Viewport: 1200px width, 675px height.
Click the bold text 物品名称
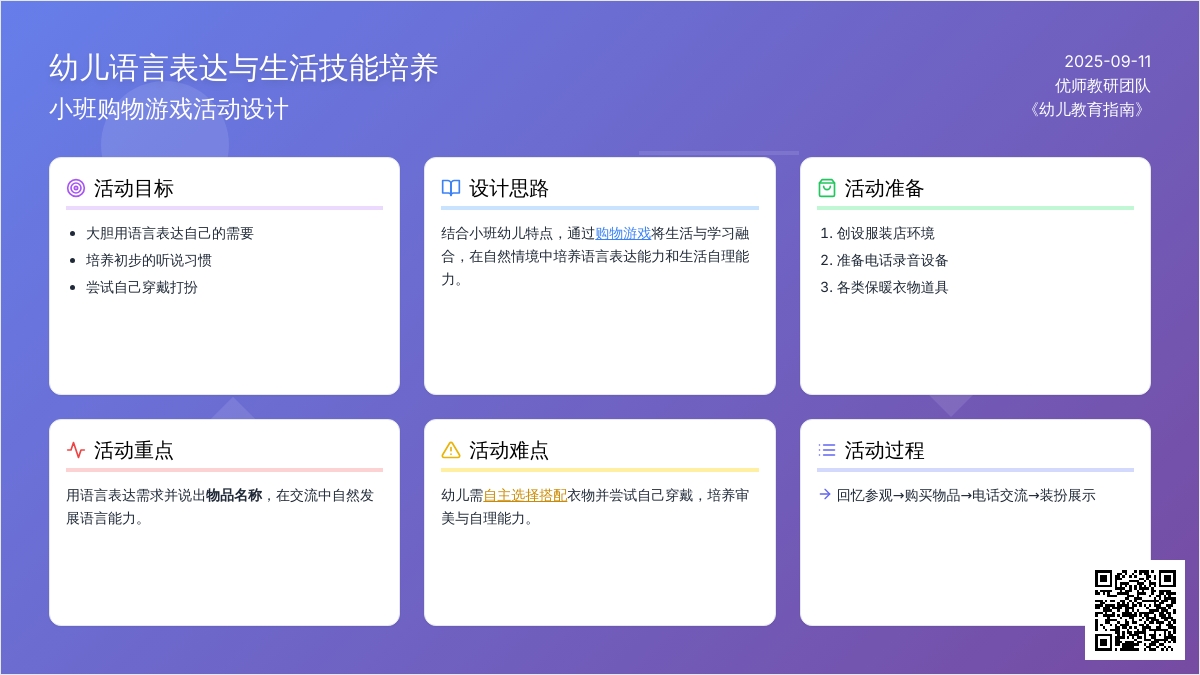(x=234, y=495)
